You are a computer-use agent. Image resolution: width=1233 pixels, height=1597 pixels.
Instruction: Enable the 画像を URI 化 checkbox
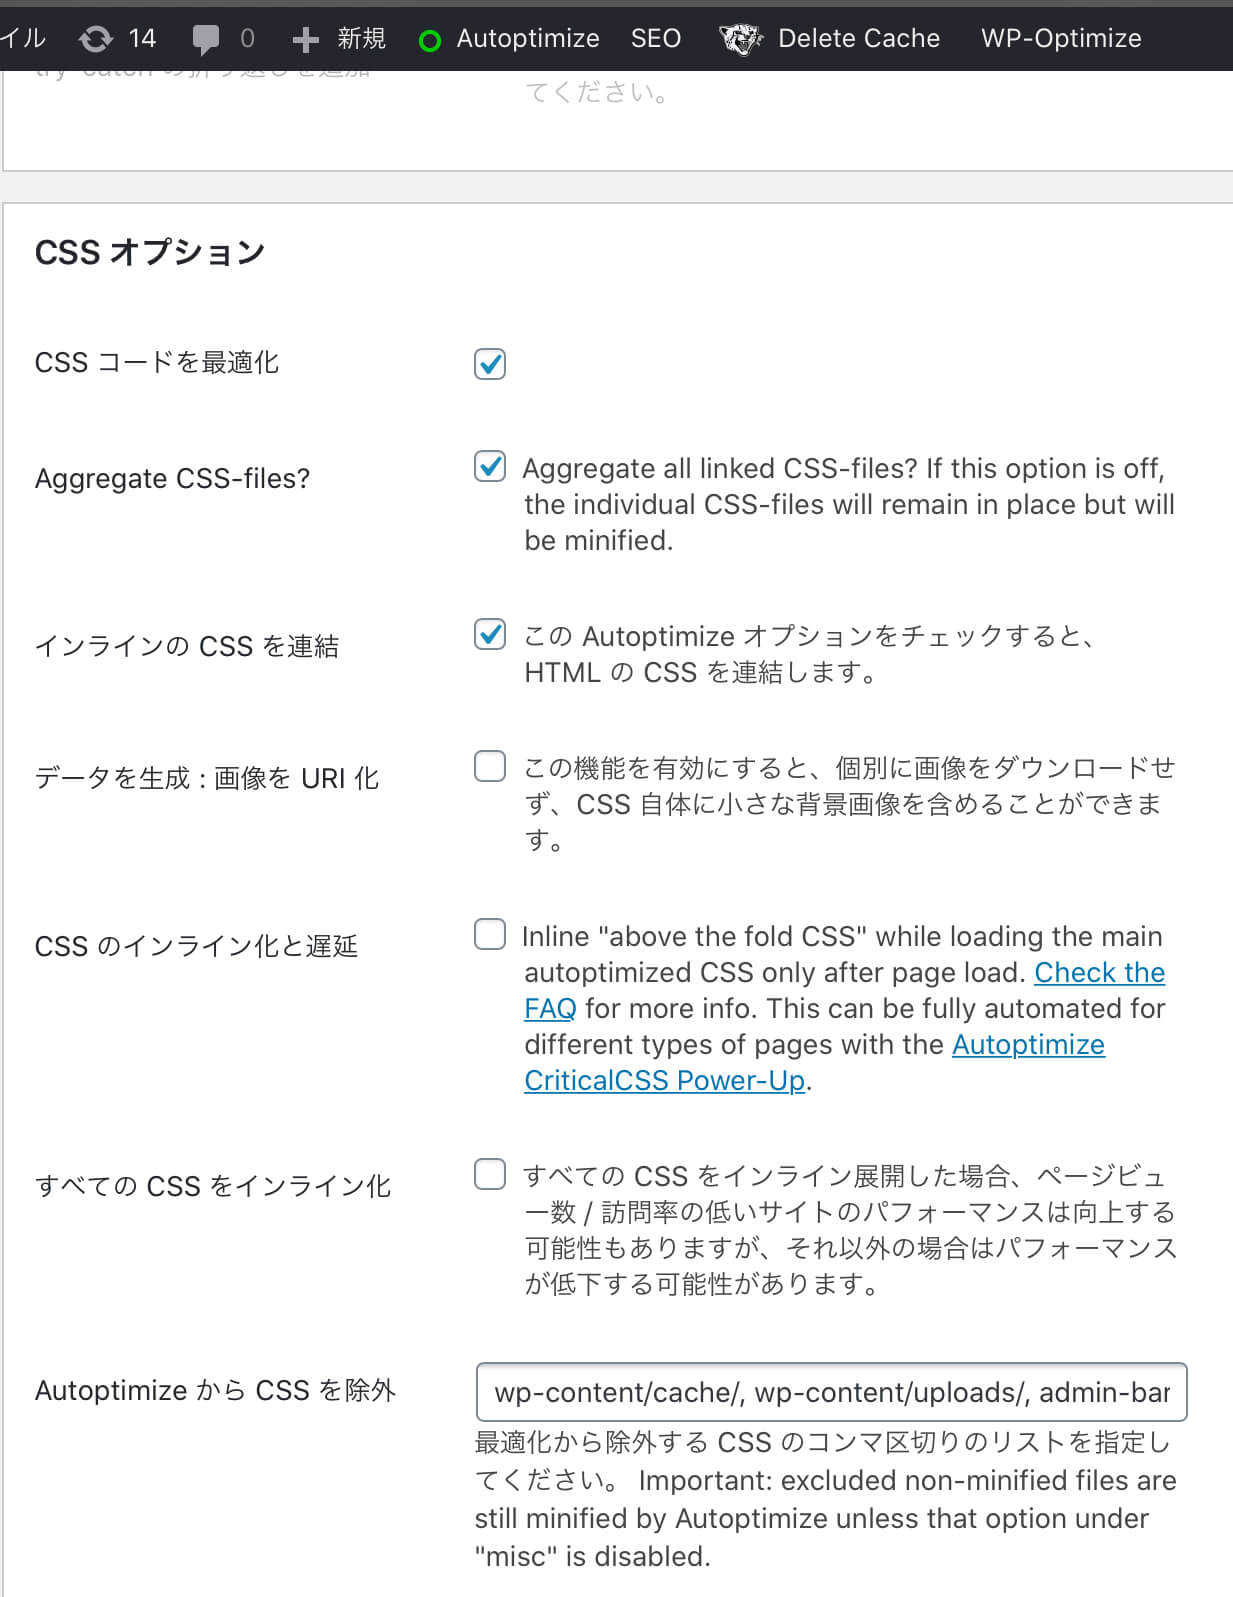[490, 766]
